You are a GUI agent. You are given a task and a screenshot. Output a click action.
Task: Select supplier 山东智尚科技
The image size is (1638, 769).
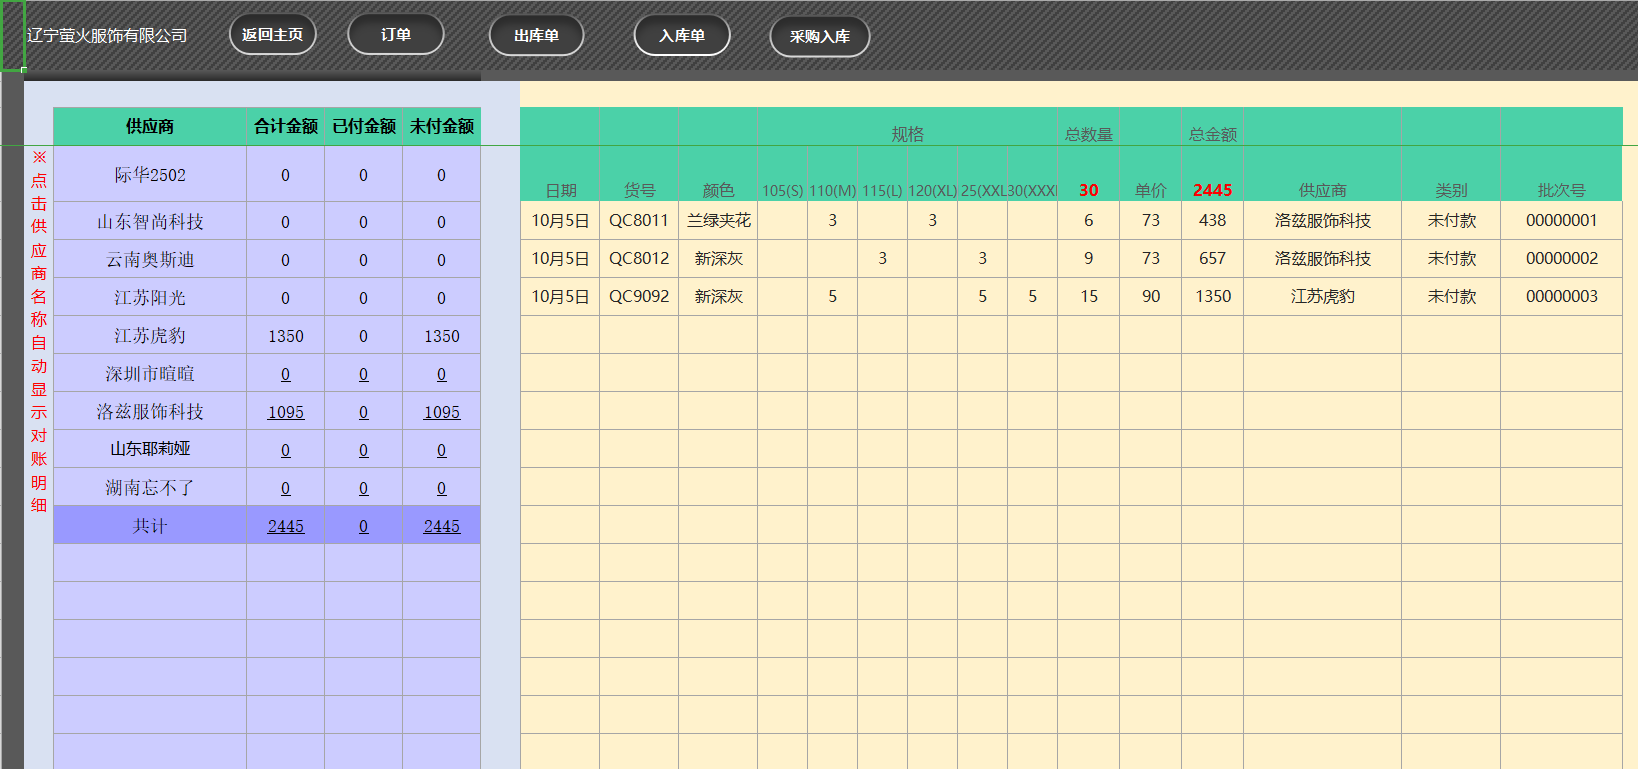[150, 222]
